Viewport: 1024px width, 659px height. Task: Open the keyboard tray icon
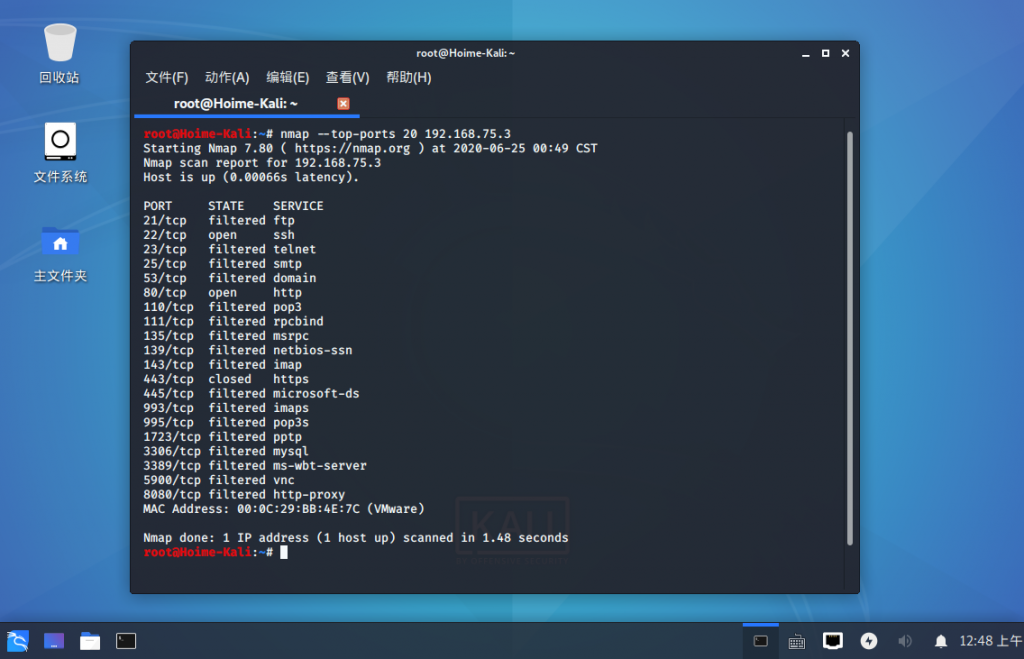click(797, 641)
